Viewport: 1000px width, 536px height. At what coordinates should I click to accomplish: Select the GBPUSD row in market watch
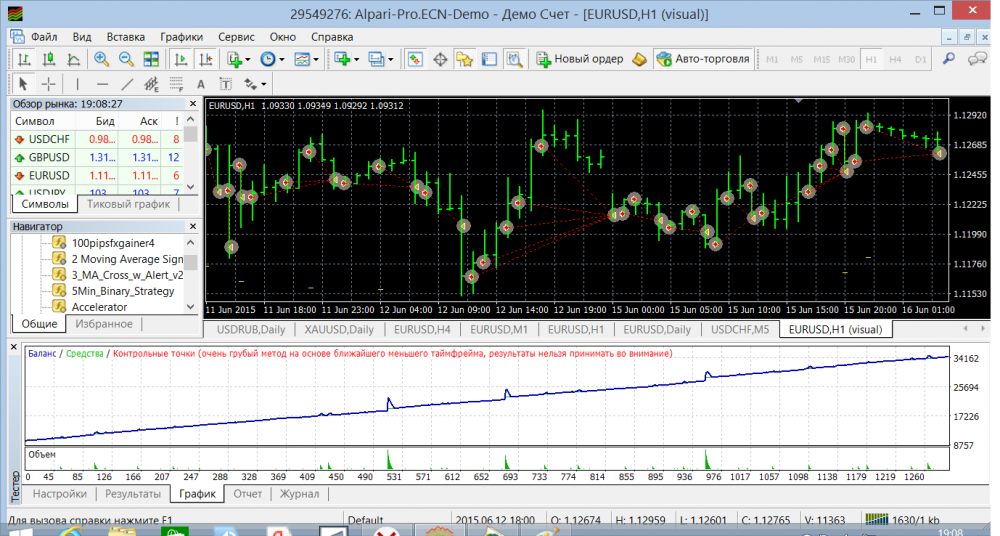coord(97,157)
